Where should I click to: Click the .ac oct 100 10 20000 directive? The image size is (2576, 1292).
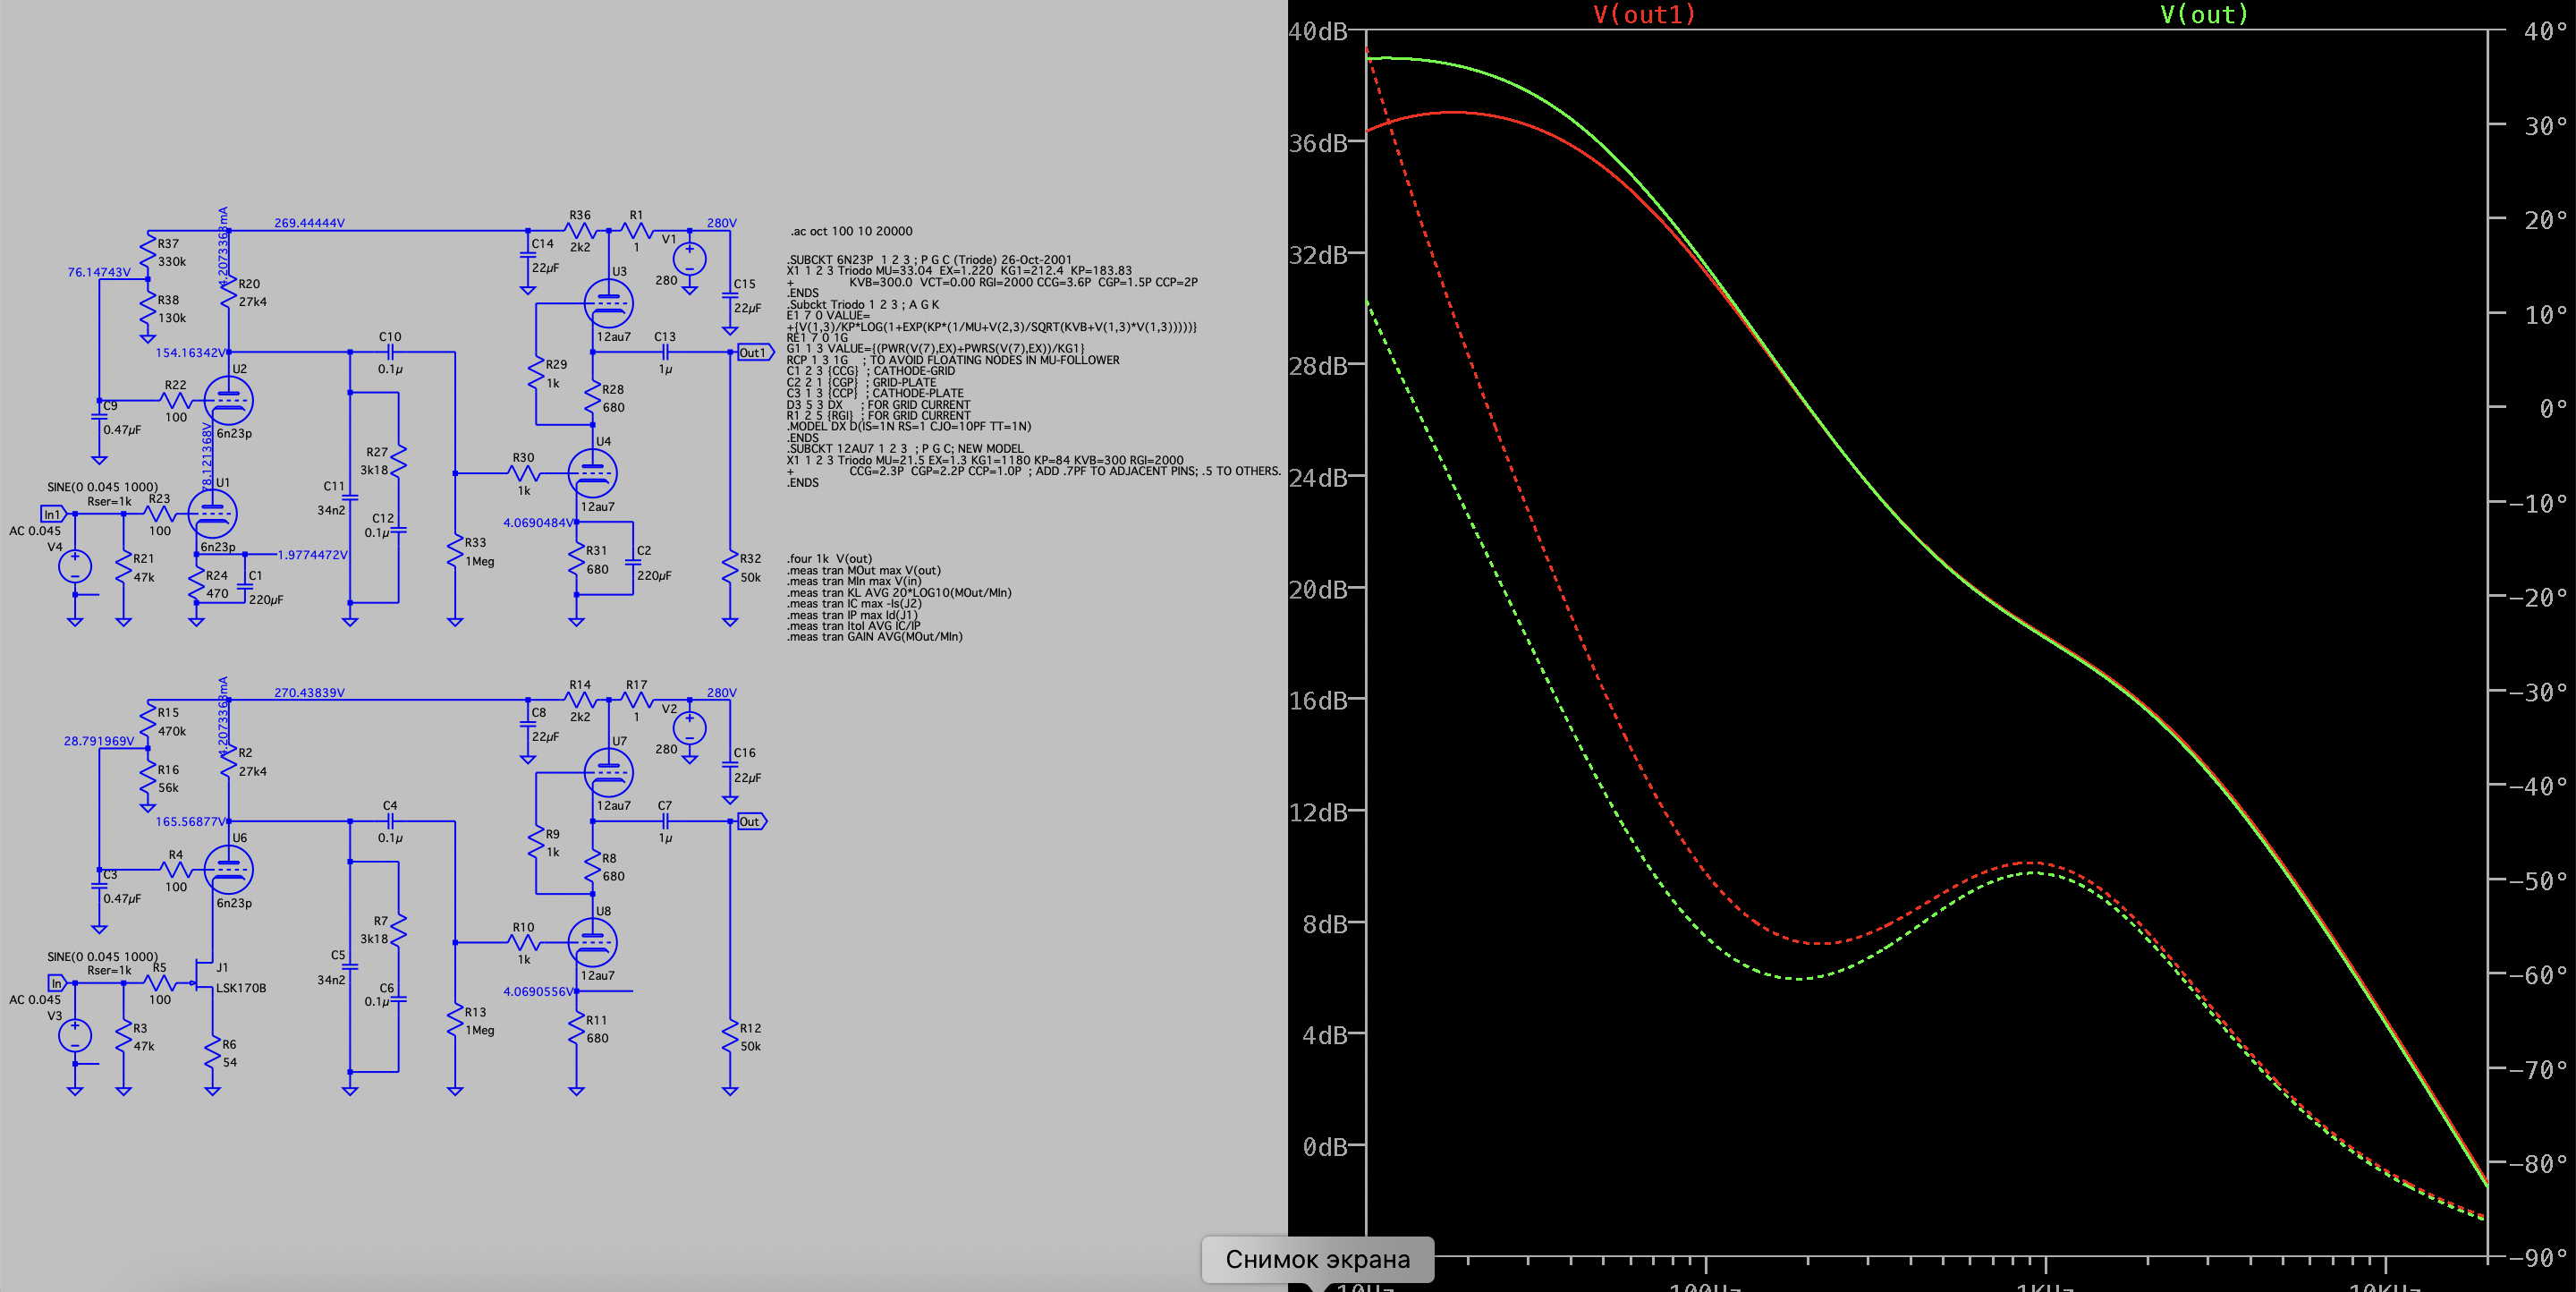851,231
